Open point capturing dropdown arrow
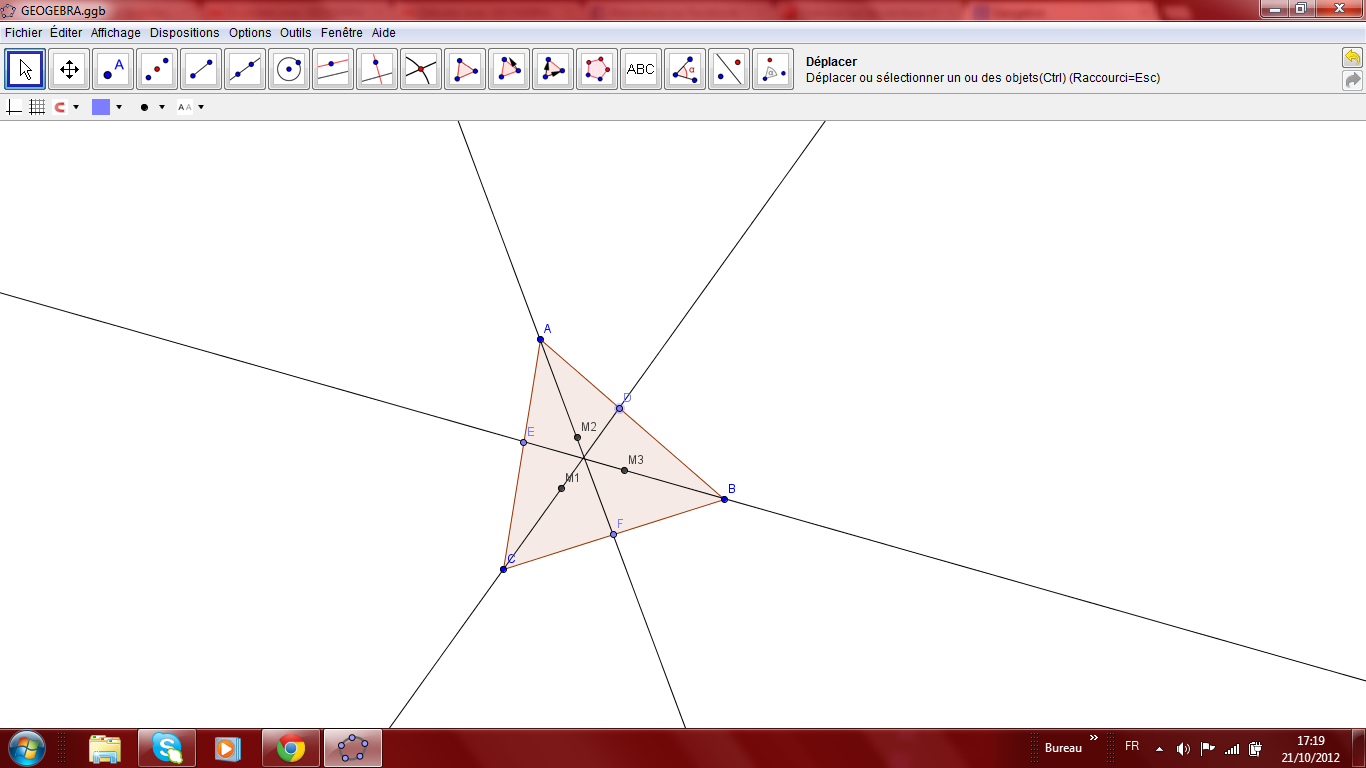The width and height of the screenshot is (1366, 768). (76, 107)
